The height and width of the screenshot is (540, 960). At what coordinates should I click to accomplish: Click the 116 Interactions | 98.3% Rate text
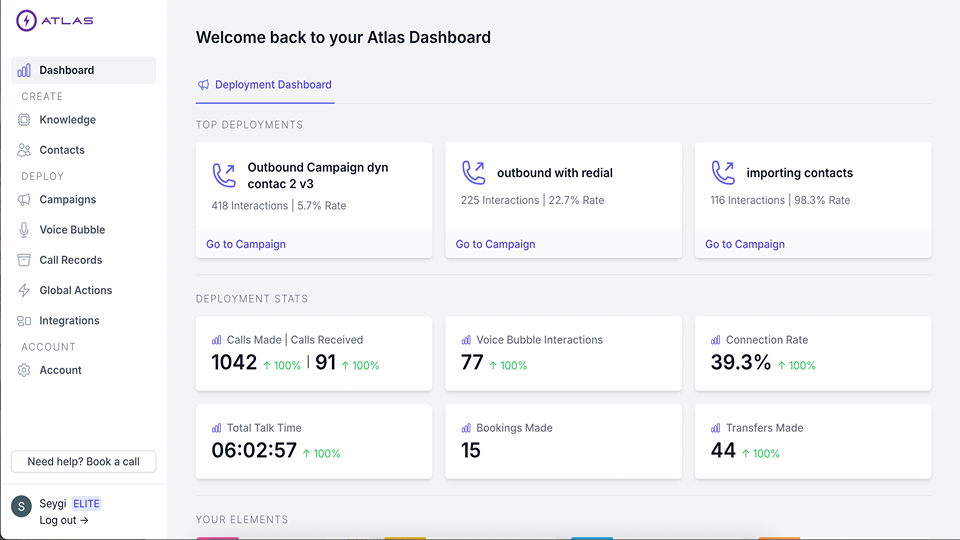pos(780,200)
